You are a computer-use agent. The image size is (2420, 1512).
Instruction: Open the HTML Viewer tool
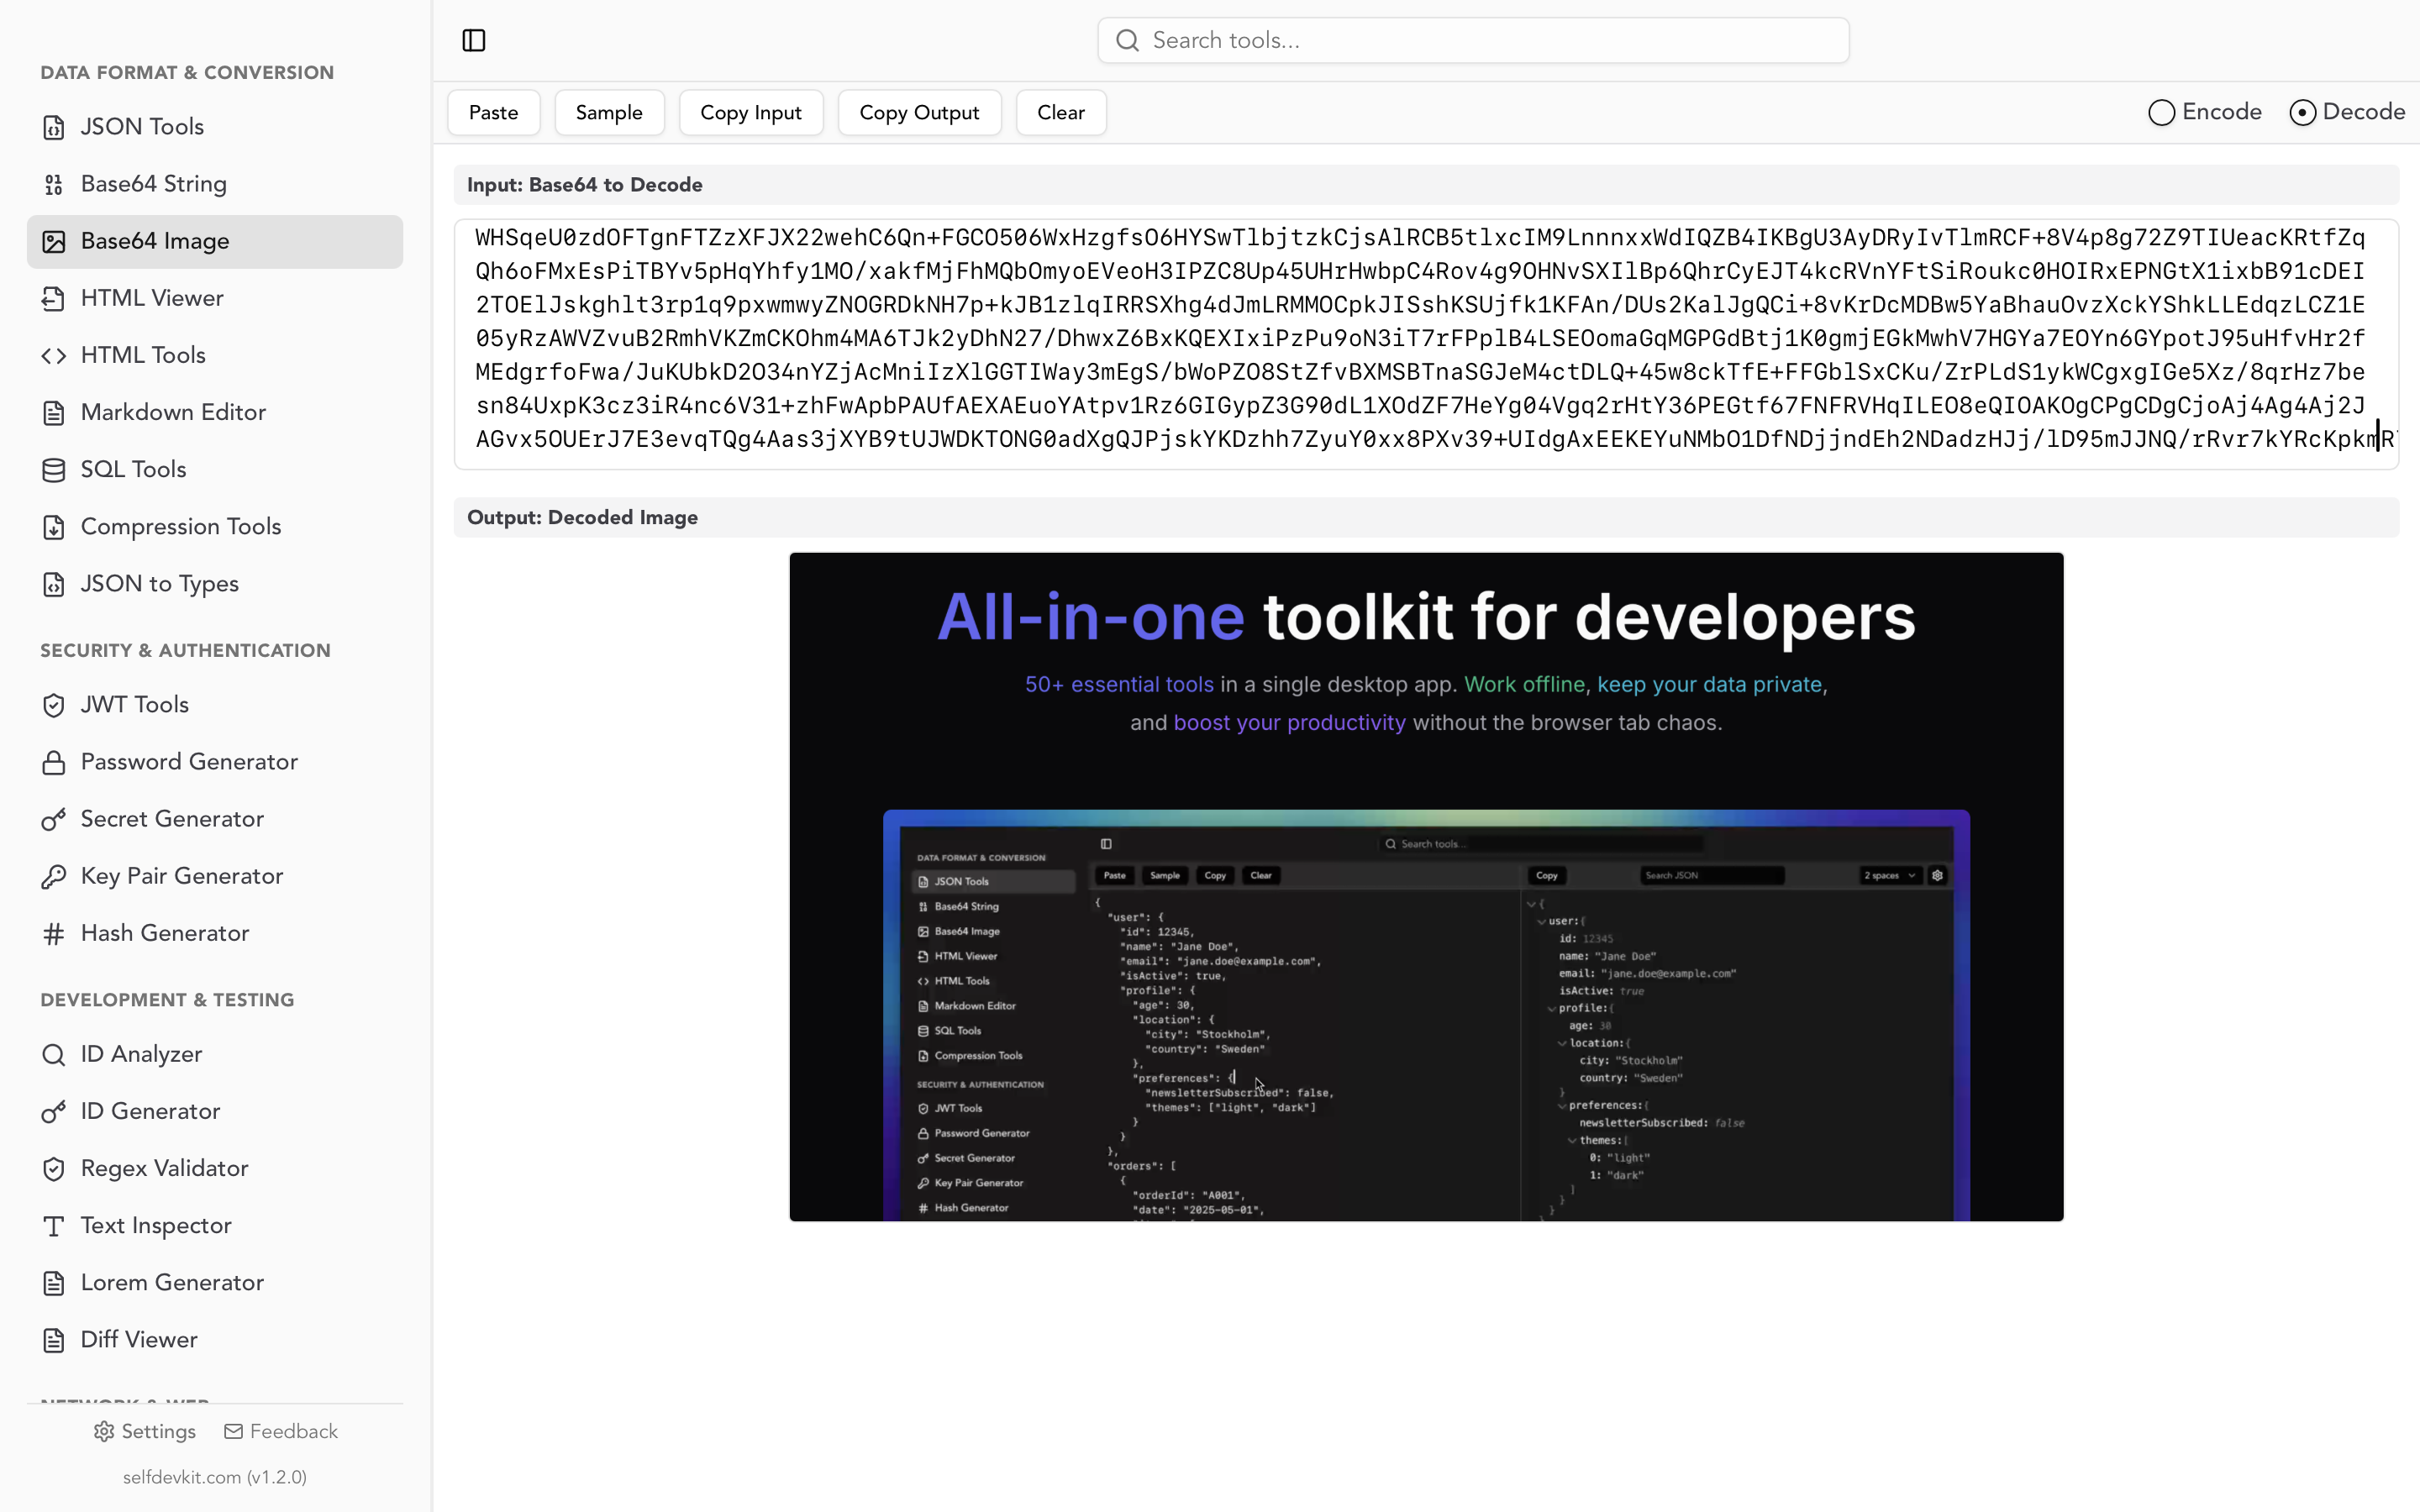(152, 298)
